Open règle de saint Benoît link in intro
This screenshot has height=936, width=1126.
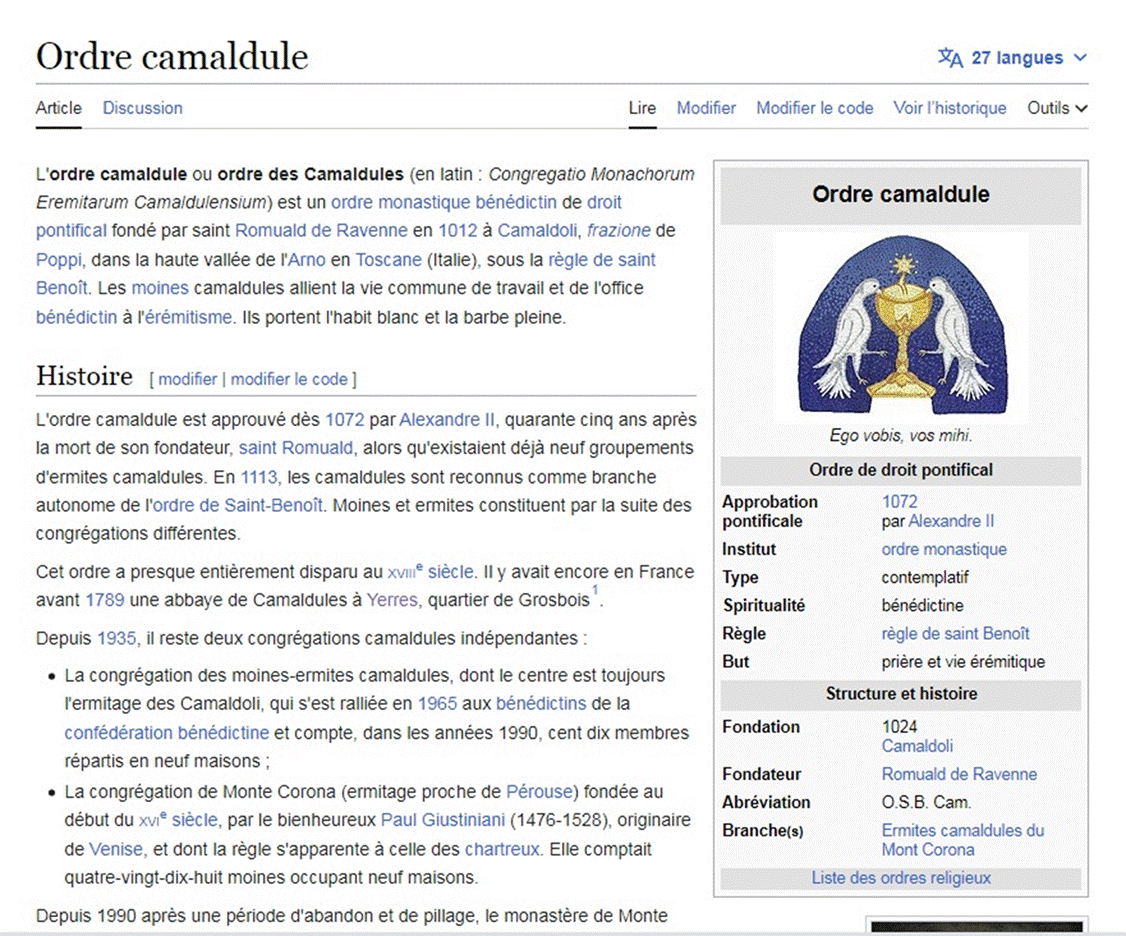(x=346, y=274)
